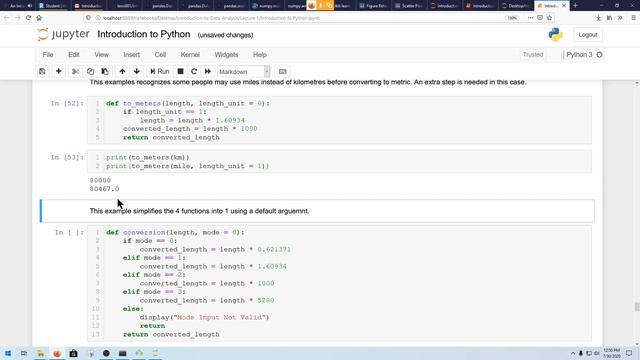Open the Kernel menu

pyautogui.click(x=190, y=55)
